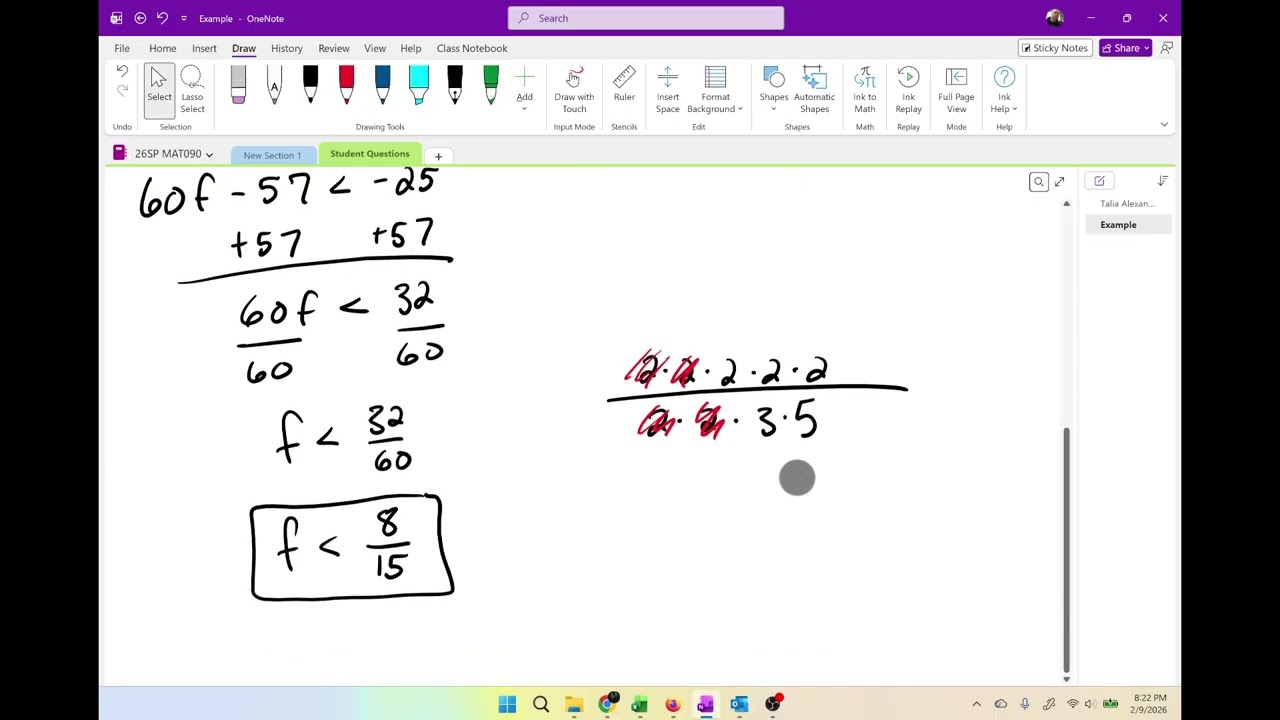Redo the last undone action

click(x=122, y=91)
